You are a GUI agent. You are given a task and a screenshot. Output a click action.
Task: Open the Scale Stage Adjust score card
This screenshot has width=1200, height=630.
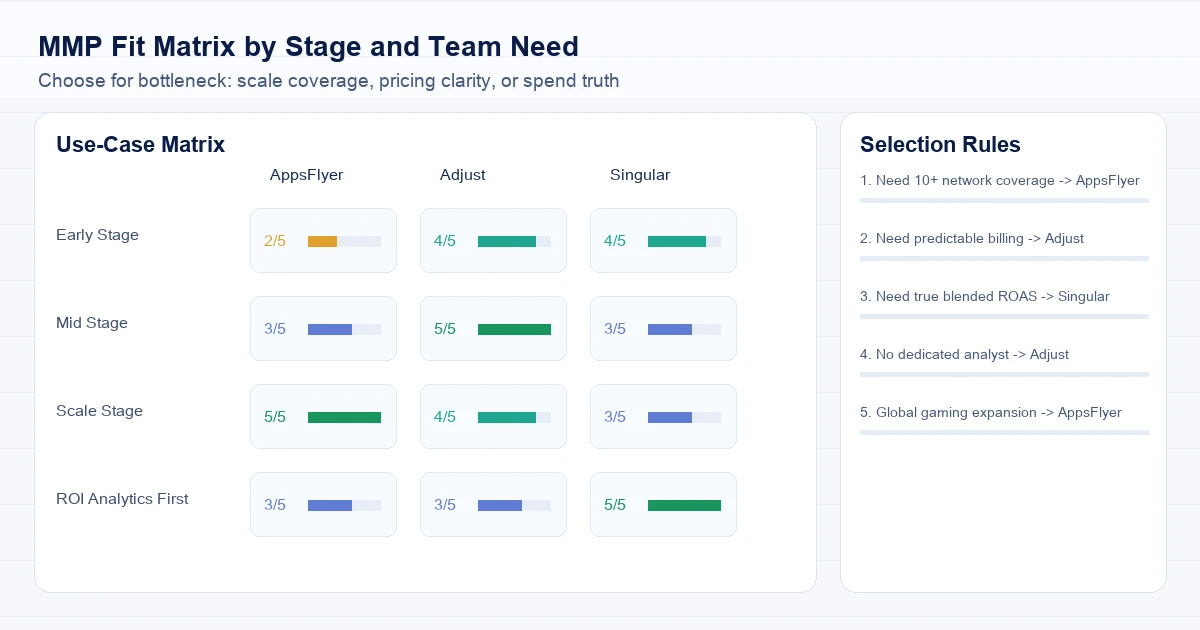[x=493, y=416]
